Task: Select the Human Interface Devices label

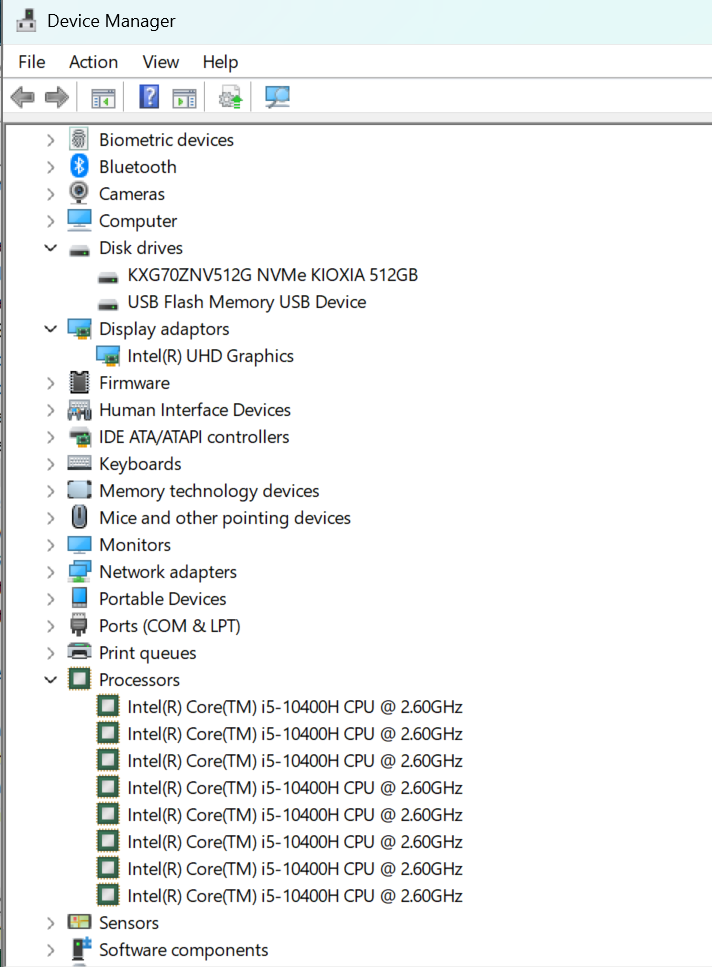Action: coord(195,409)
